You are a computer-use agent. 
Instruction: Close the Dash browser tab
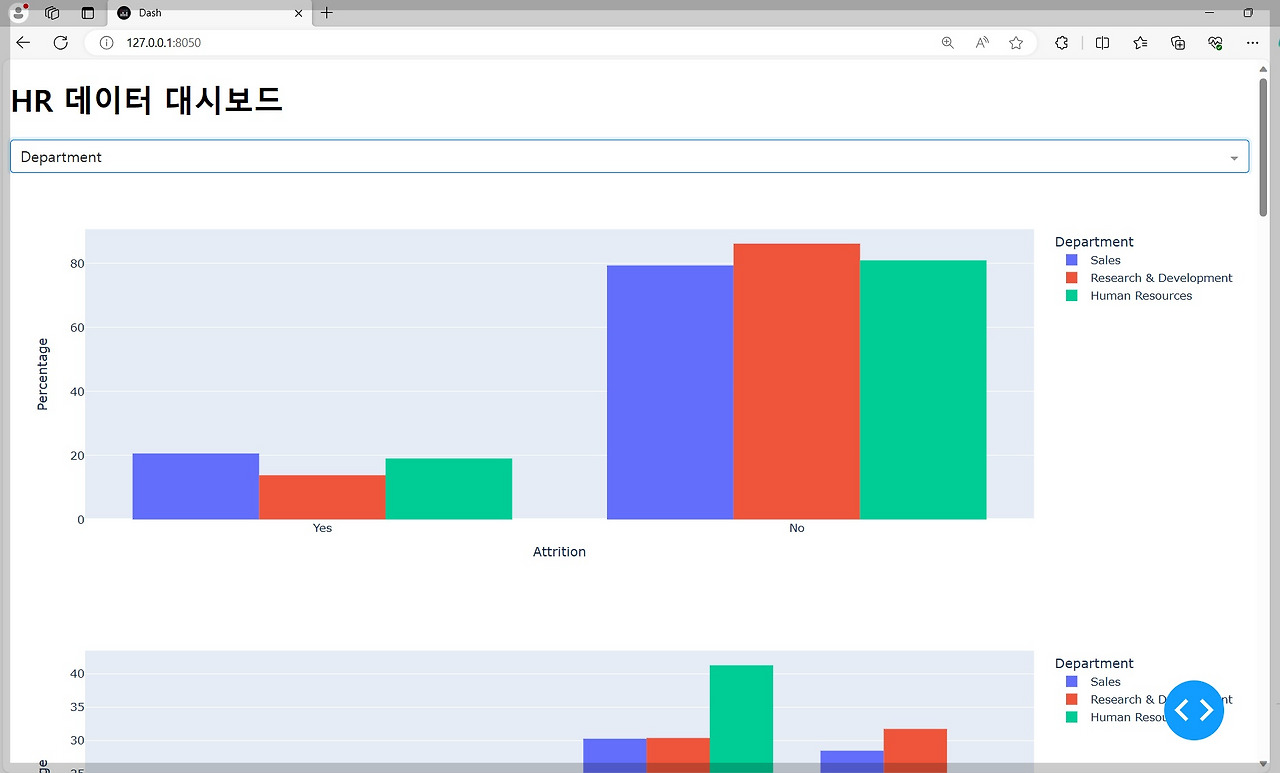coord(298,13)
